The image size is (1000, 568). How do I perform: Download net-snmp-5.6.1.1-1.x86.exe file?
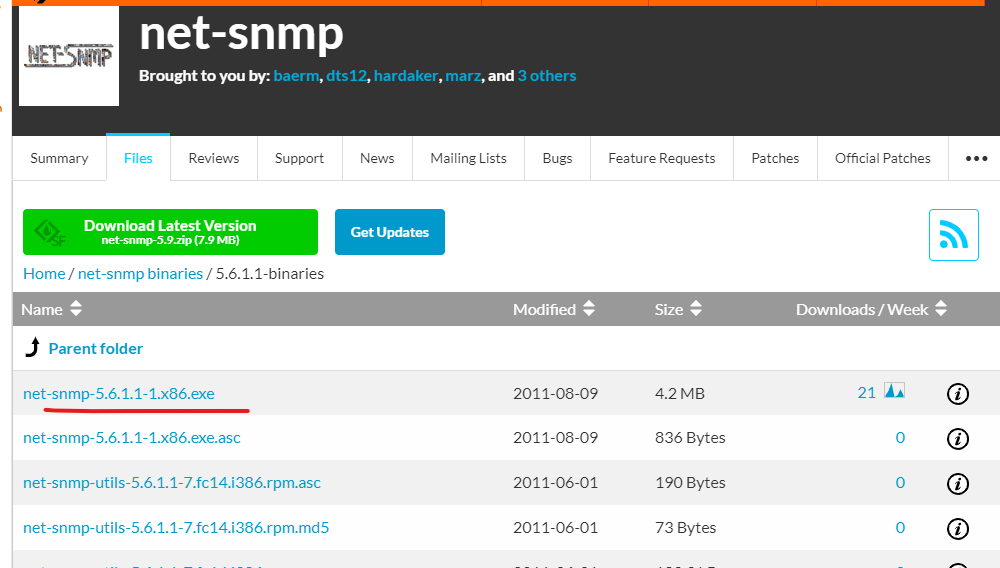(119, 393)
